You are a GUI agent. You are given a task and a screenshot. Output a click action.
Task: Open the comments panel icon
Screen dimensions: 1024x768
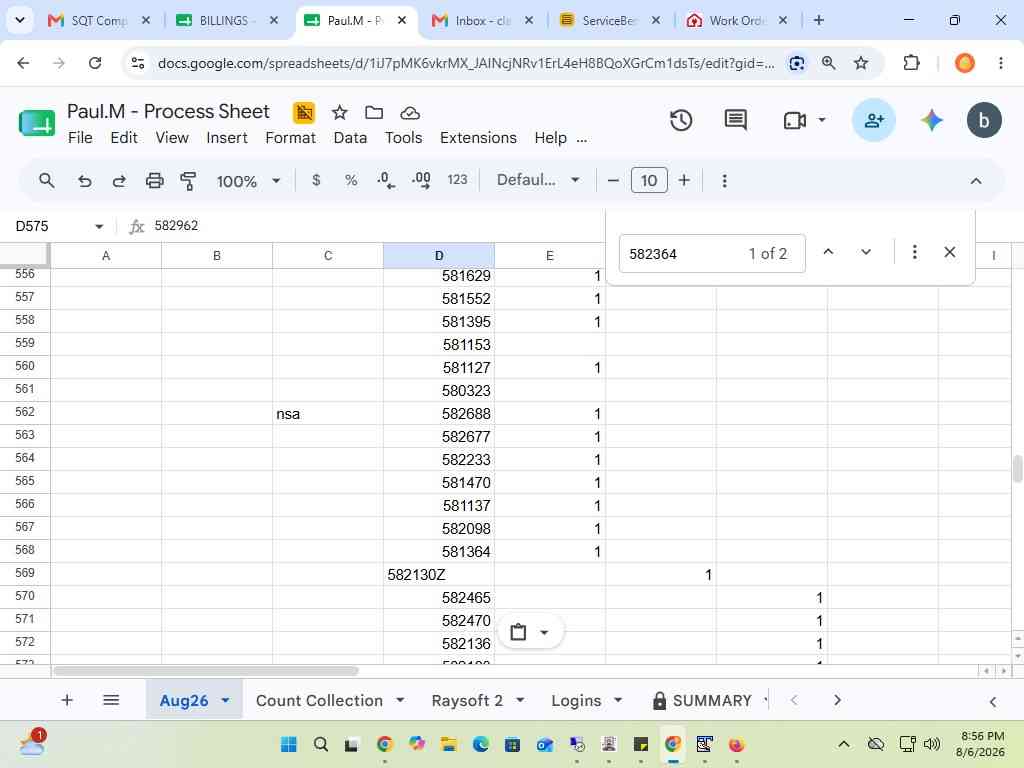[x=735, y=120]
